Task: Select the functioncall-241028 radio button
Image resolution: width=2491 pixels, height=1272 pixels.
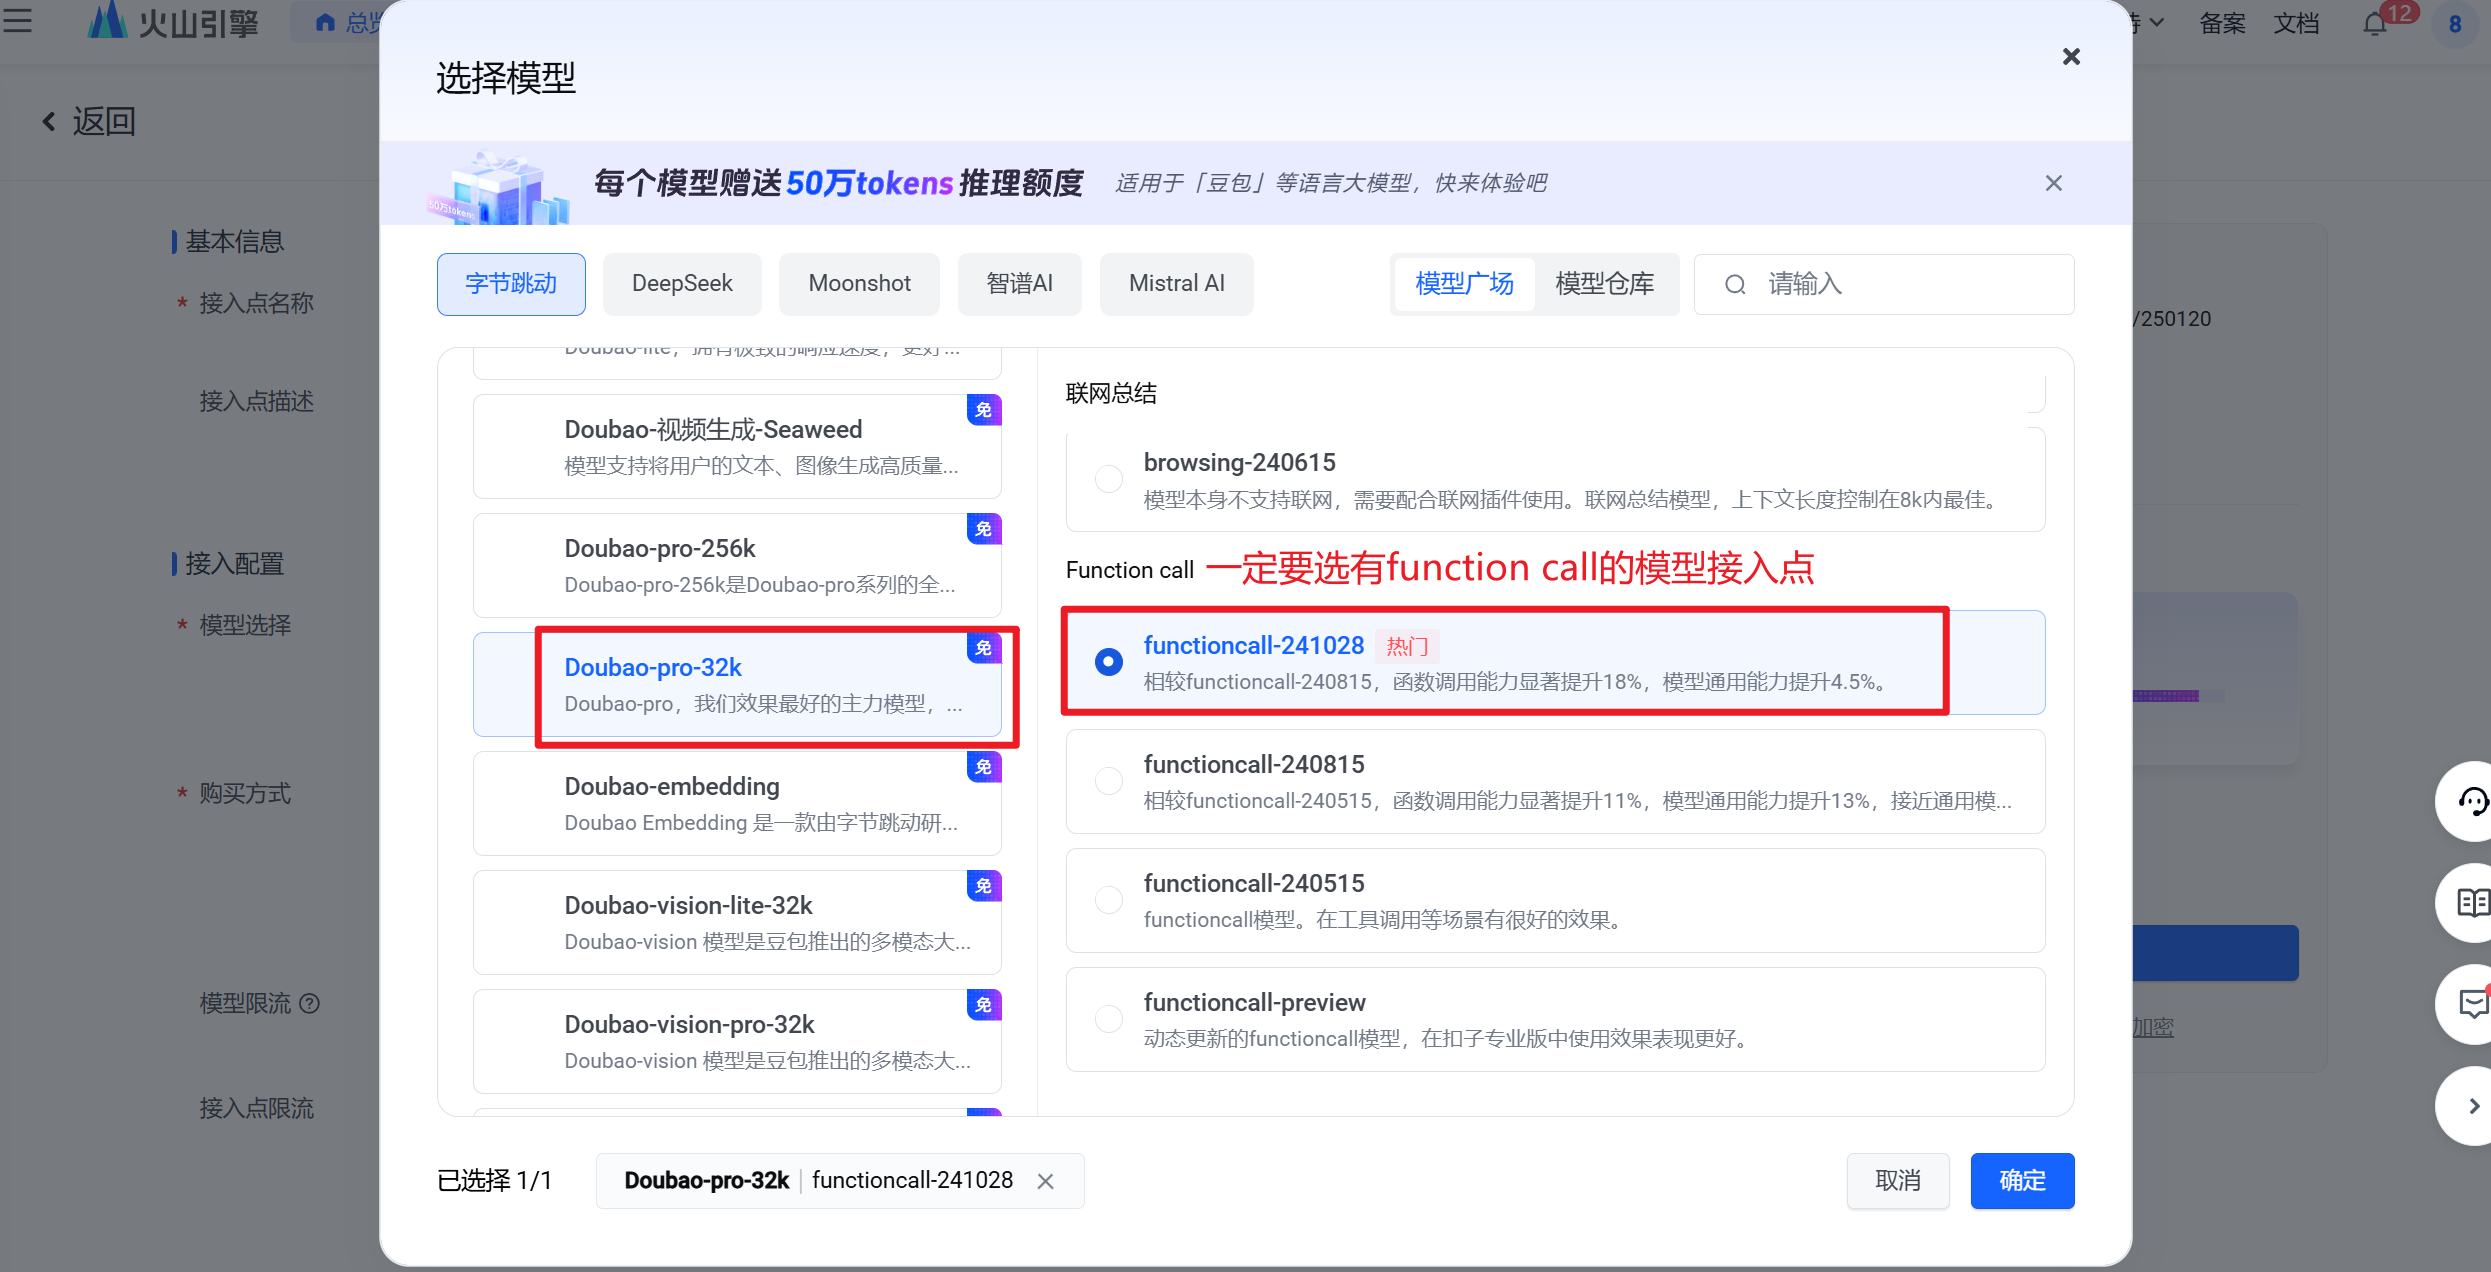Action: click(x=1108, y=662)
